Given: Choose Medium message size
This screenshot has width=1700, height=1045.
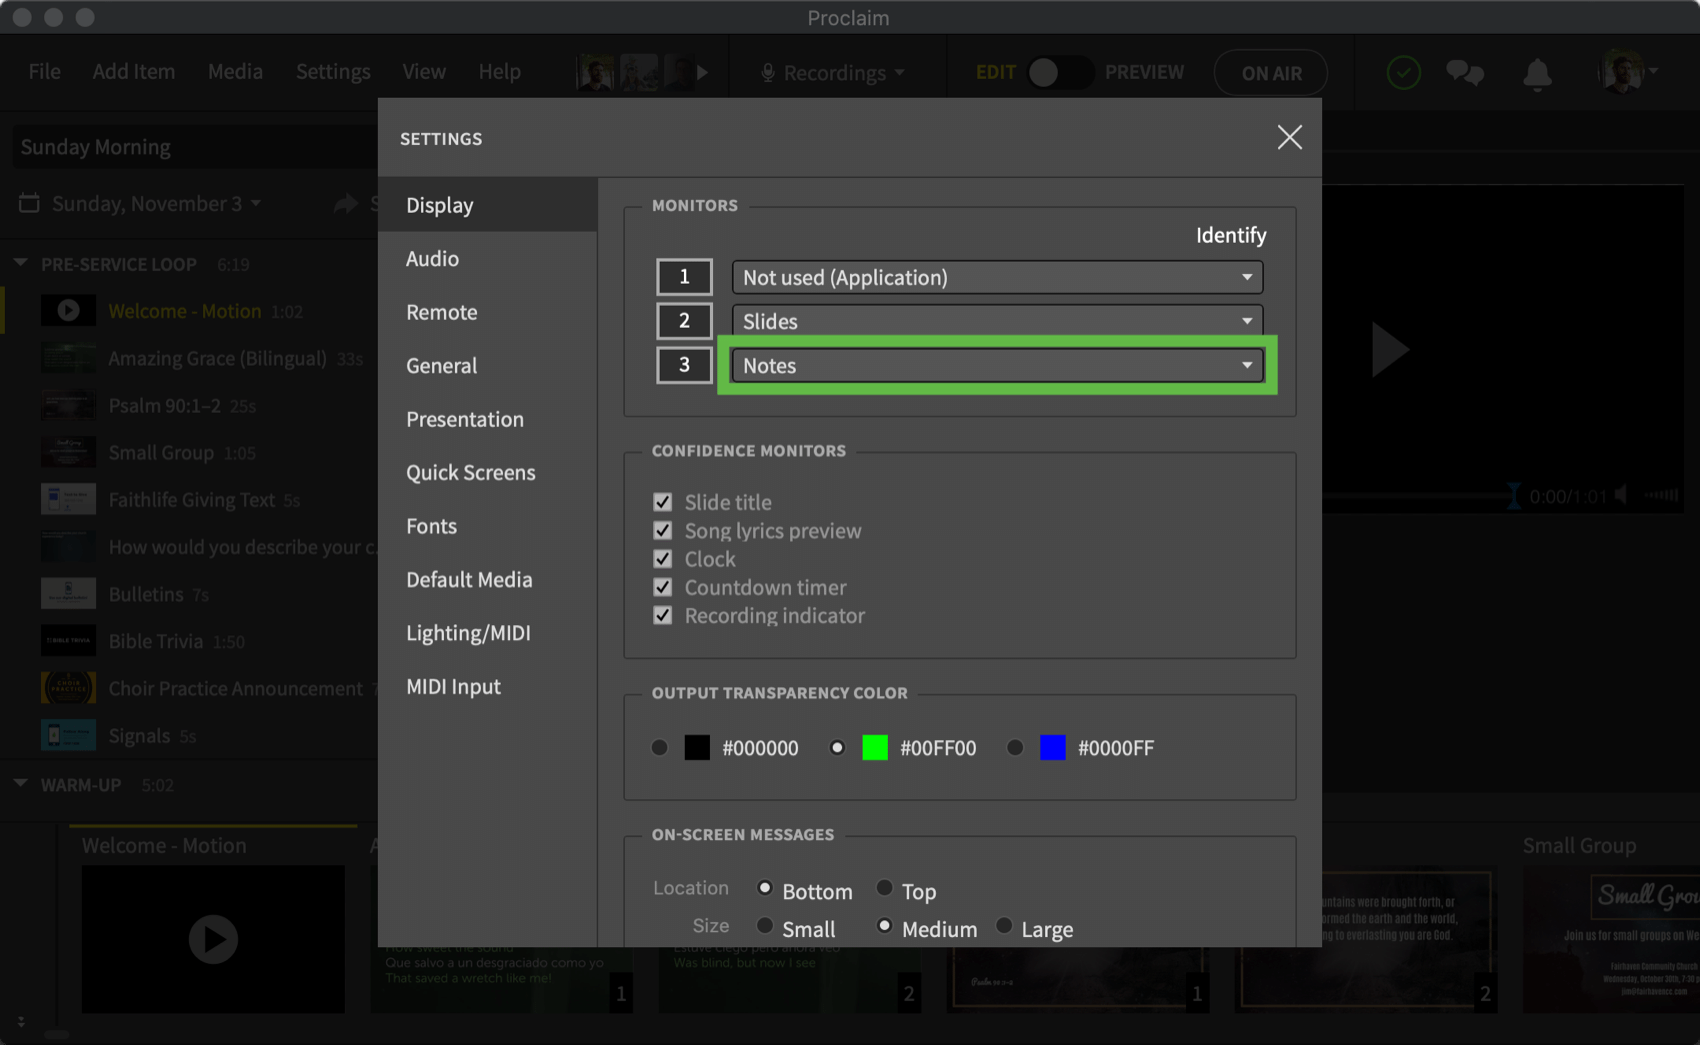Looking at the screenshot, I should 884,926.
